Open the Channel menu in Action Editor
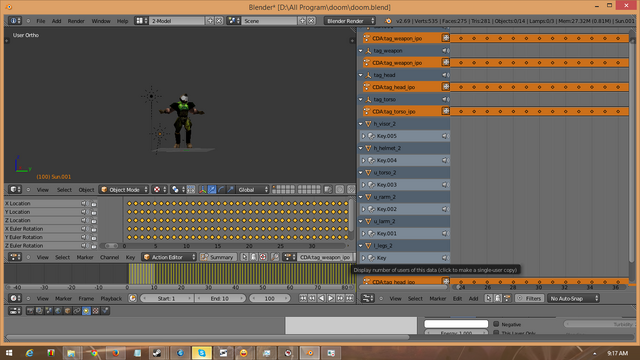 click(x=109, y=258)
